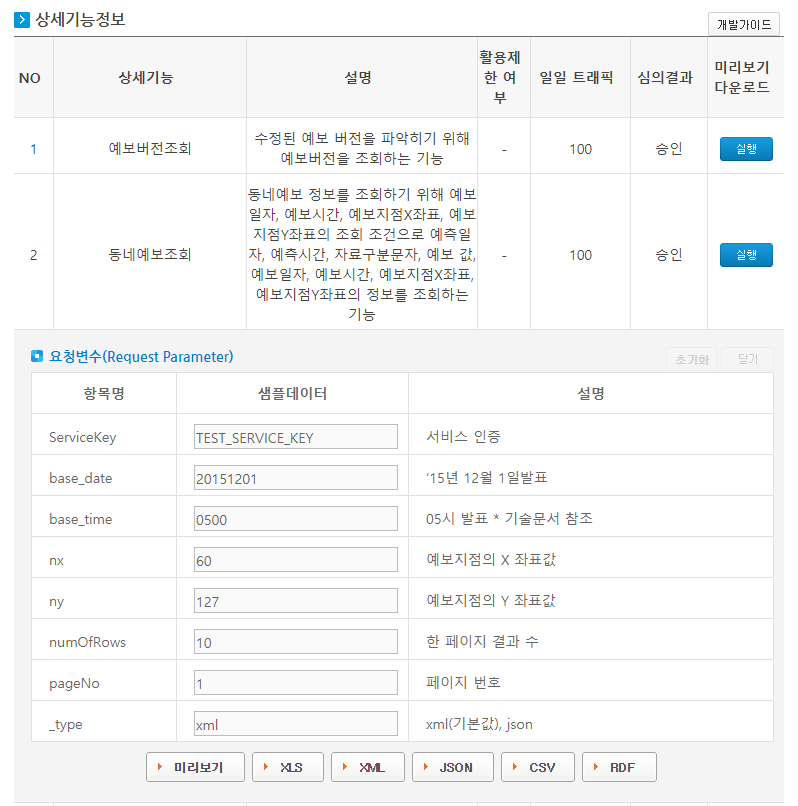
Task: Click the 예보버전조회 function name
Action: [x=150, y=149]
